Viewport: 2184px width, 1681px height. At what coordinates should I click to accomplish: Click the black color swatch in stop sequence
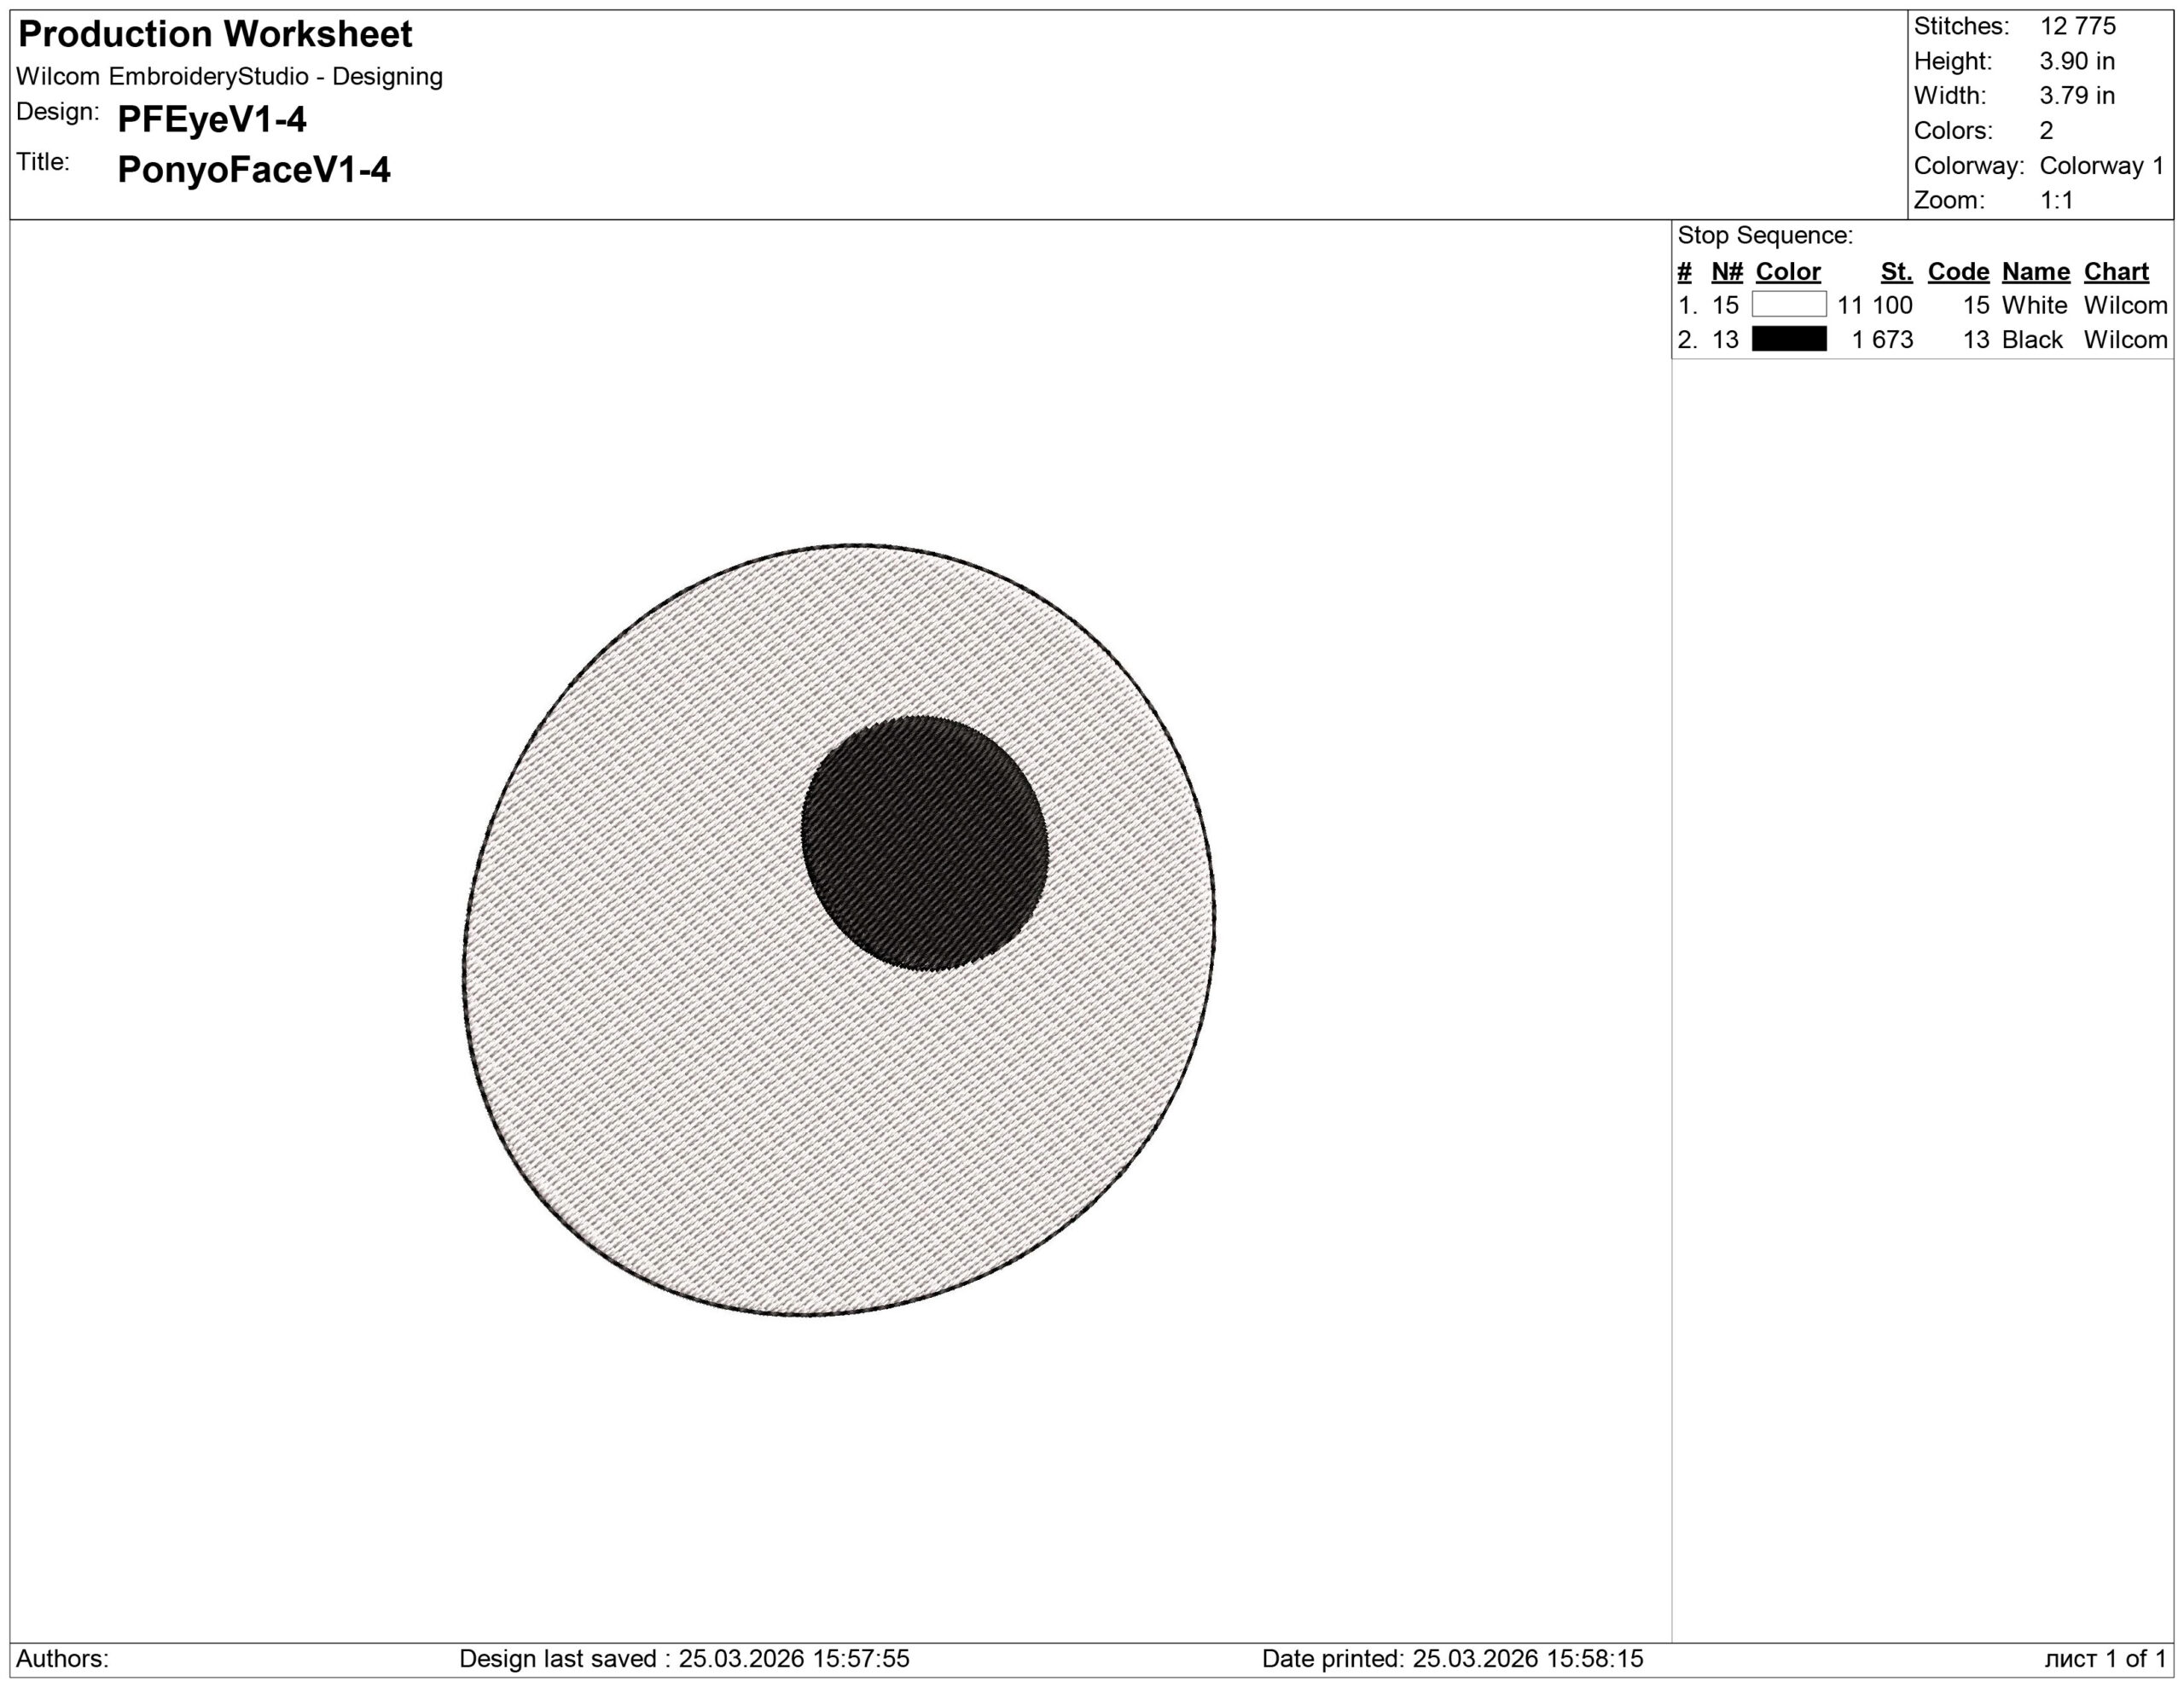pyautogui.click(x=1788, y=339)
